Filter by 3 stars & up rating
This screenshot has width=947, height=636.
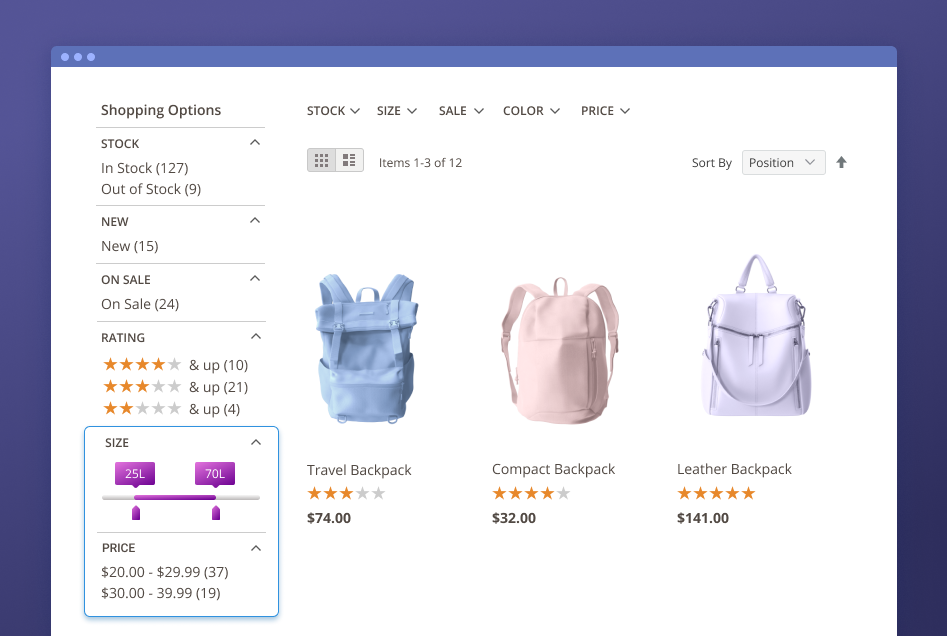coord(175,387)
